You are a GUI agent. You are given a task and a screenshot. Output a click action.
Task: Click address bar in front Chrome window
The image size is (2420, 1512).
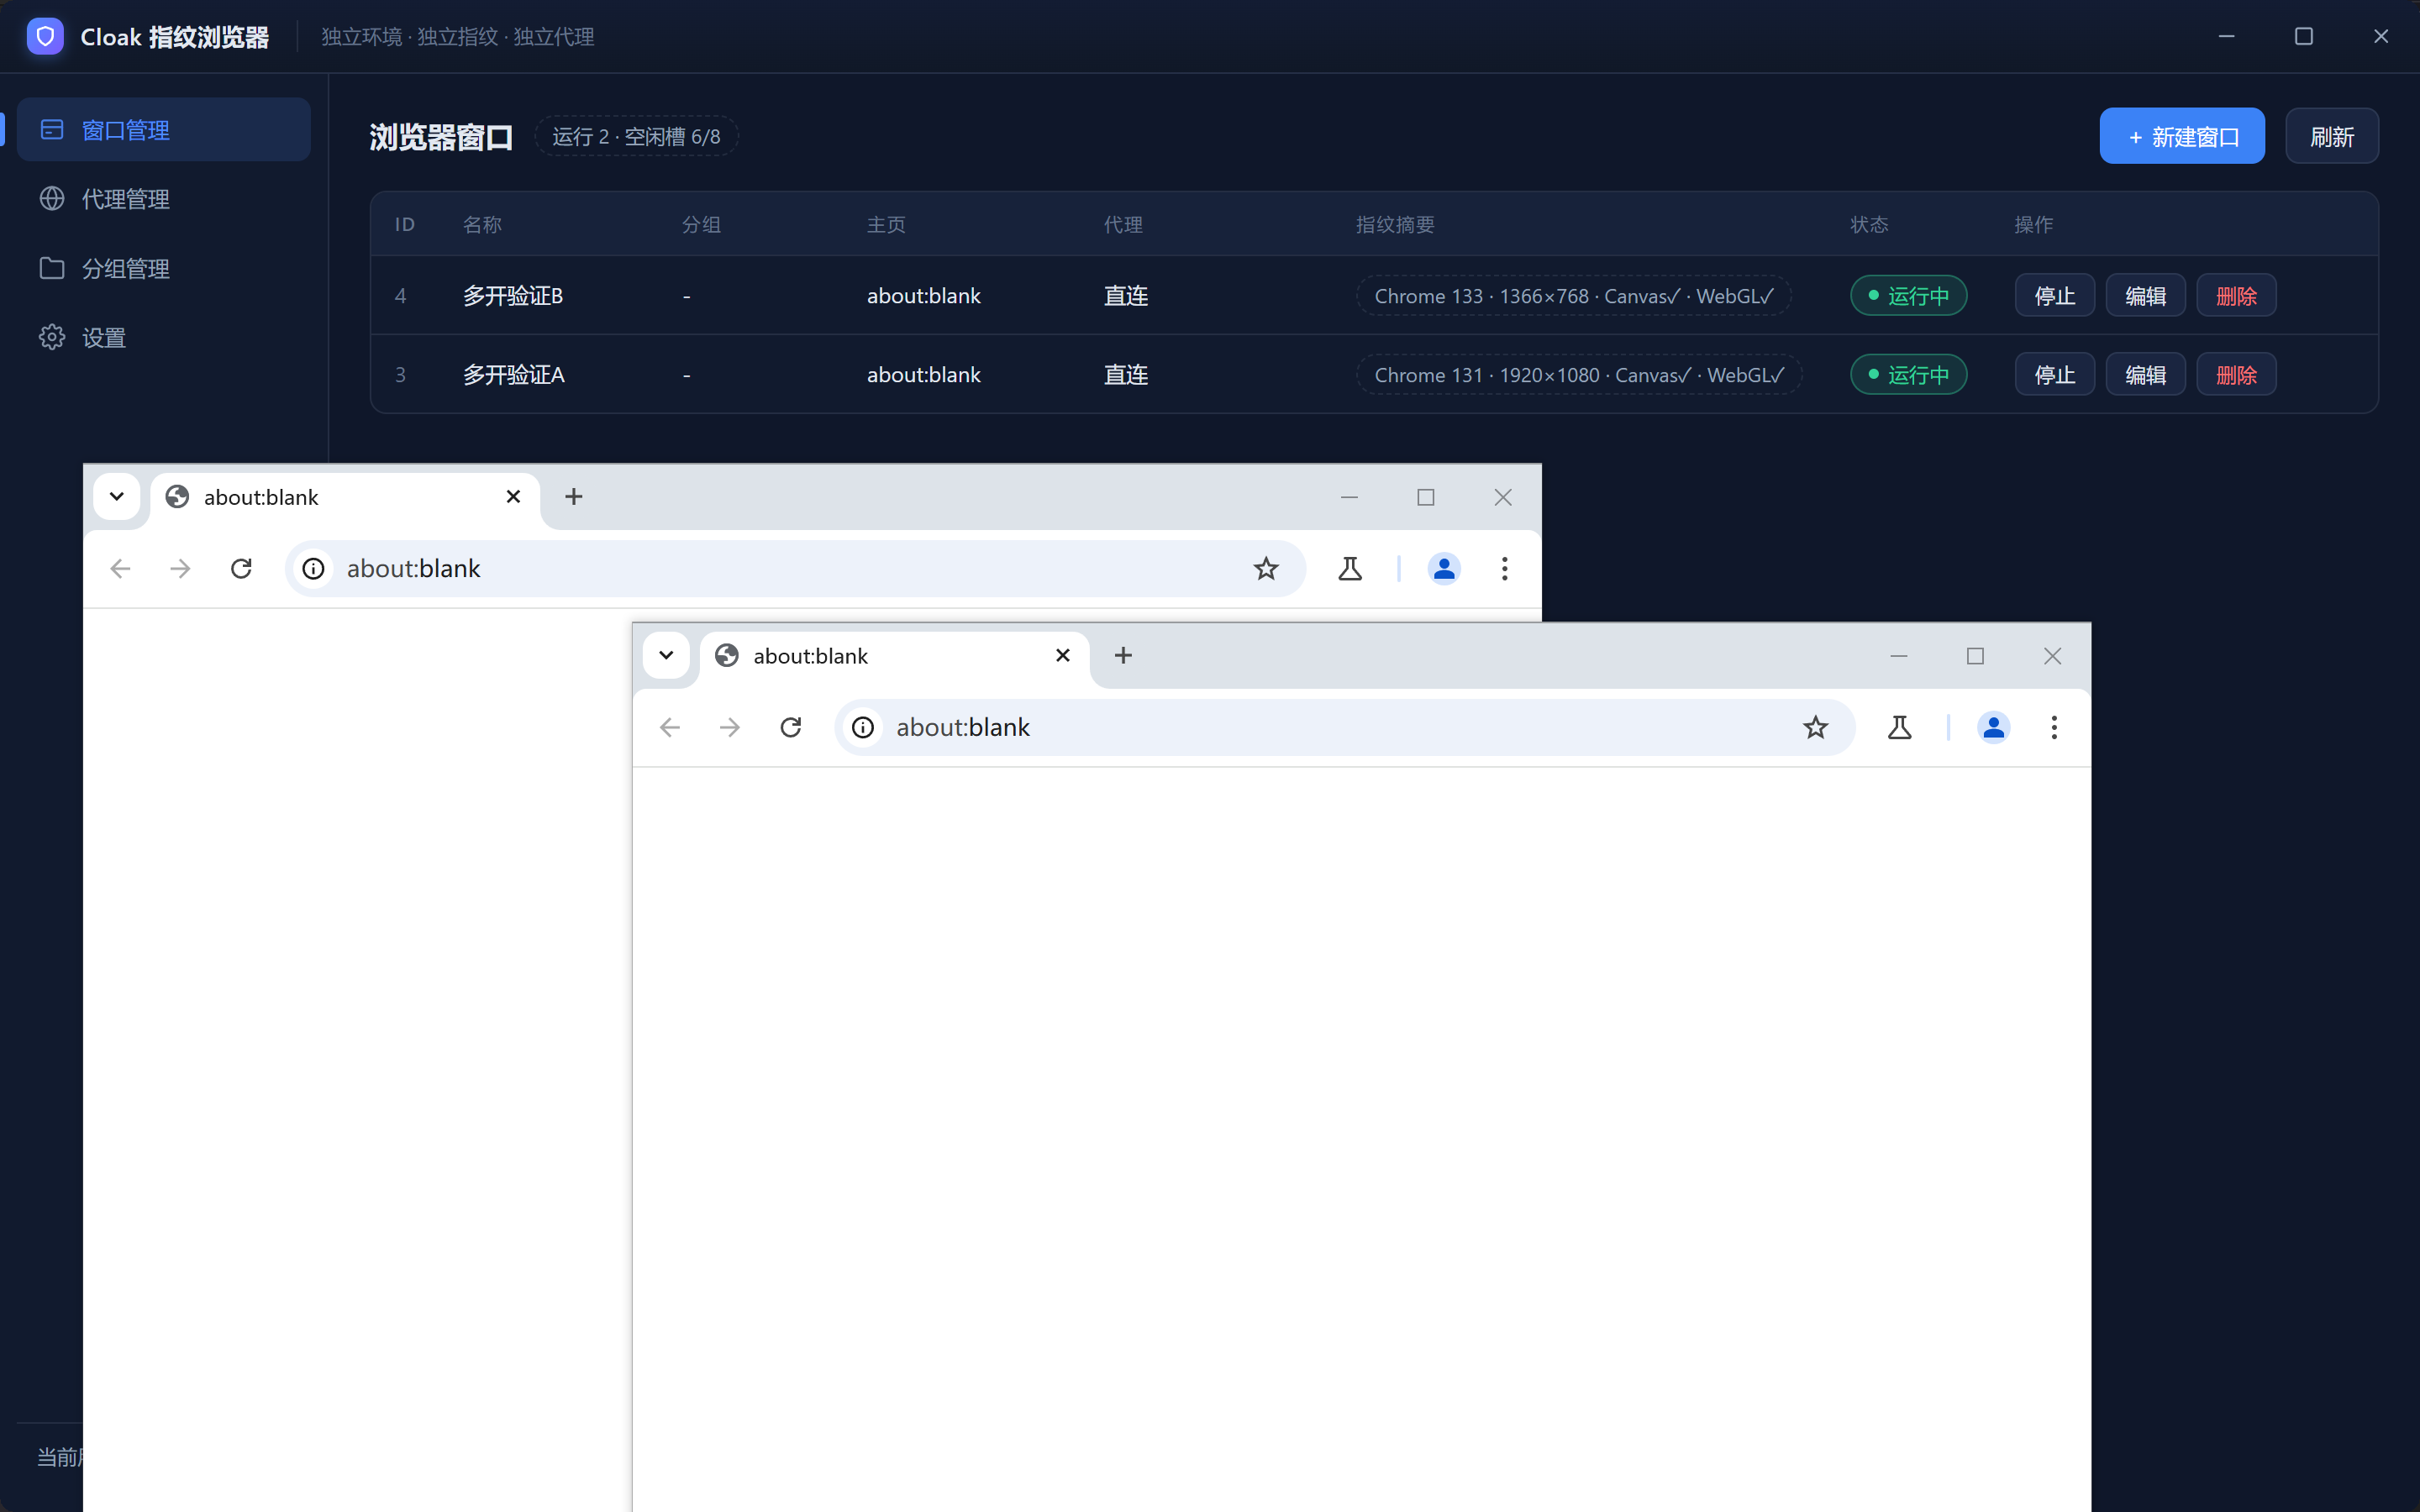point(1345,728)
